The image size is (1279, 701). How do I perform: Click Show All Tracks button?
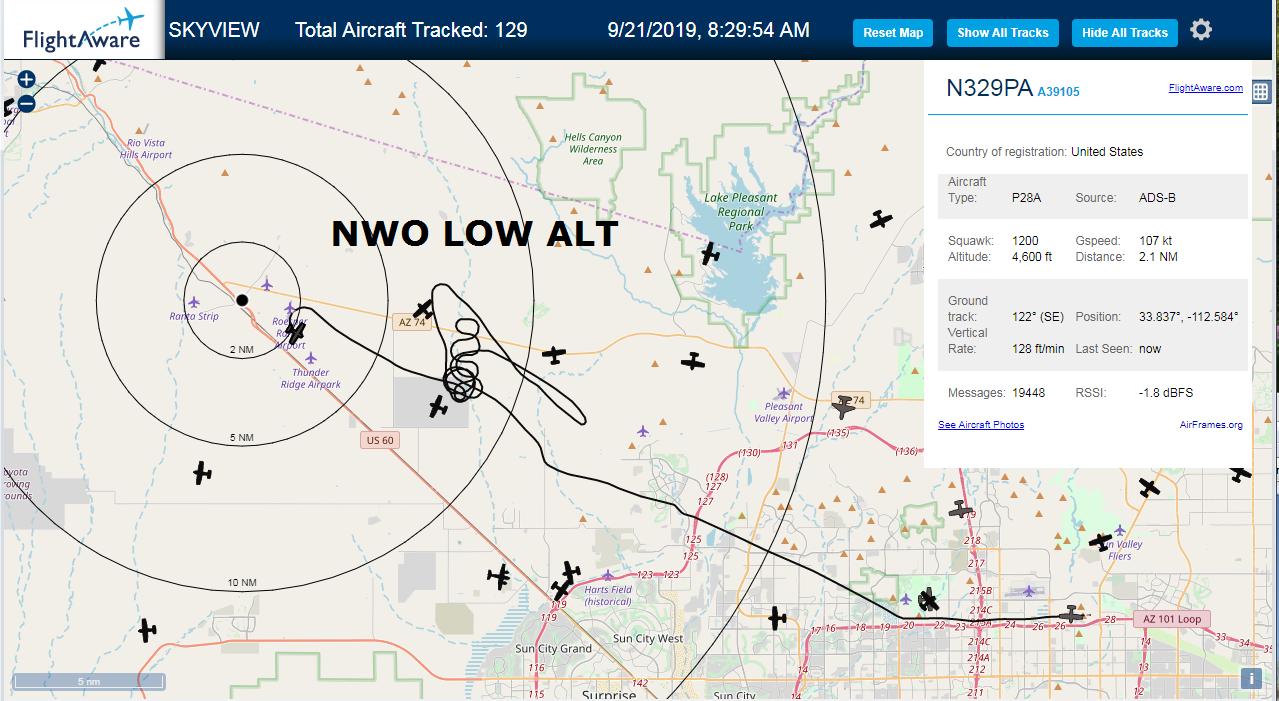1003,33
